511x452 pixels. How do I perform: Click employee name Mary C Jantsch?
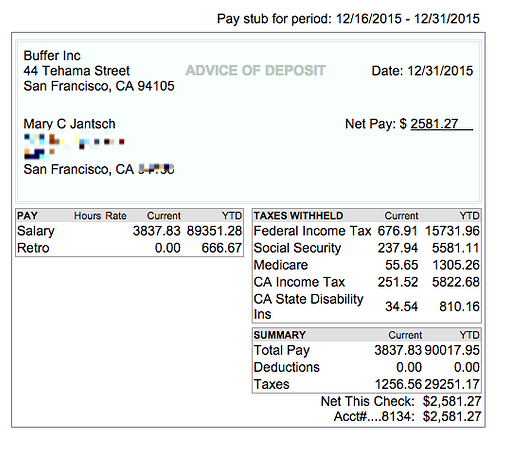(x=69, y=124)
